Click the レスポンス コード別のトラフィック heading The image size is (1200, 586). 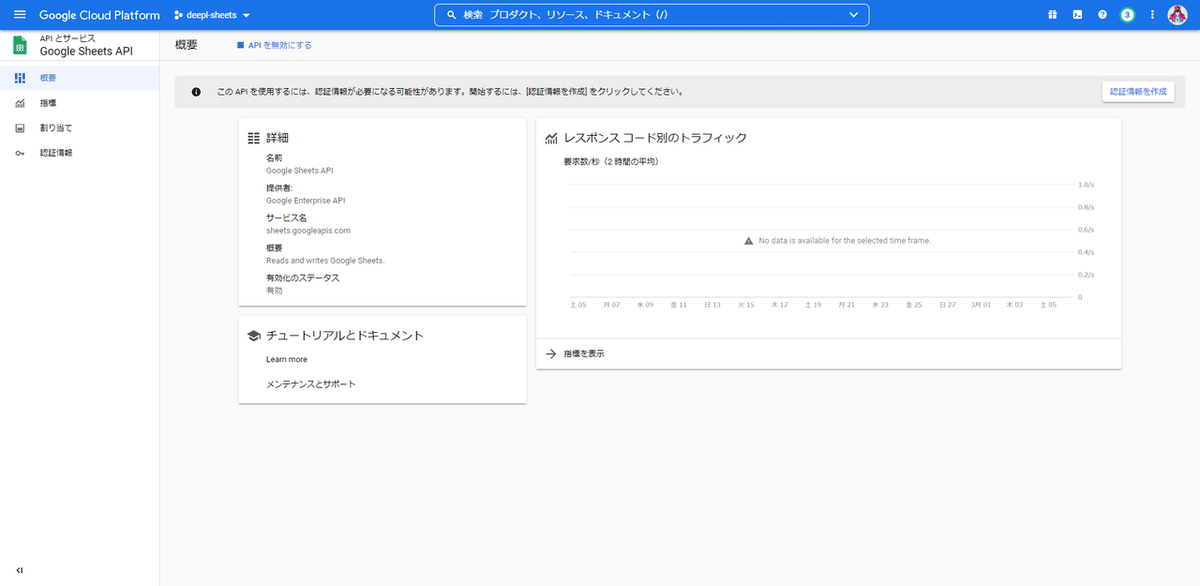pos(655,138)
